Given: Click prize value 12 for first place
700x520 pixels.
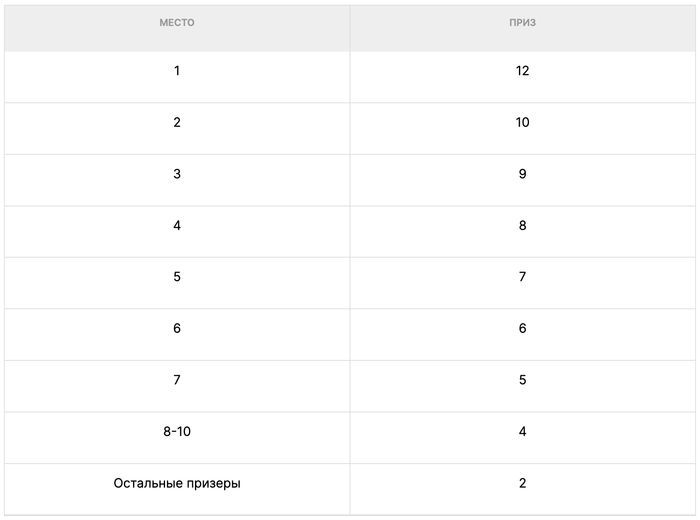Looking at the screenshot, I should [x=522, y=71].
